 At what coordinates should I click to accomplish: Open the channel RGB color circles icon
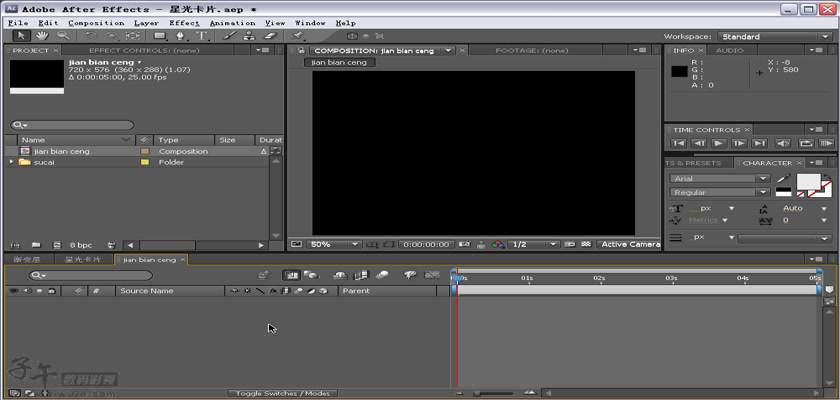click(498, 244)
